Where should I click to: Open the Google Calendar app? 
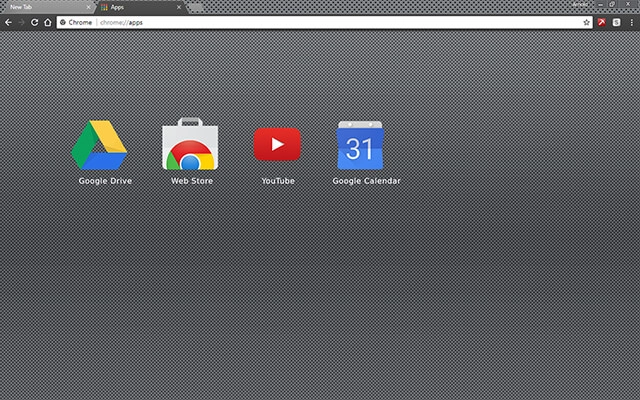tap(360, 145)
